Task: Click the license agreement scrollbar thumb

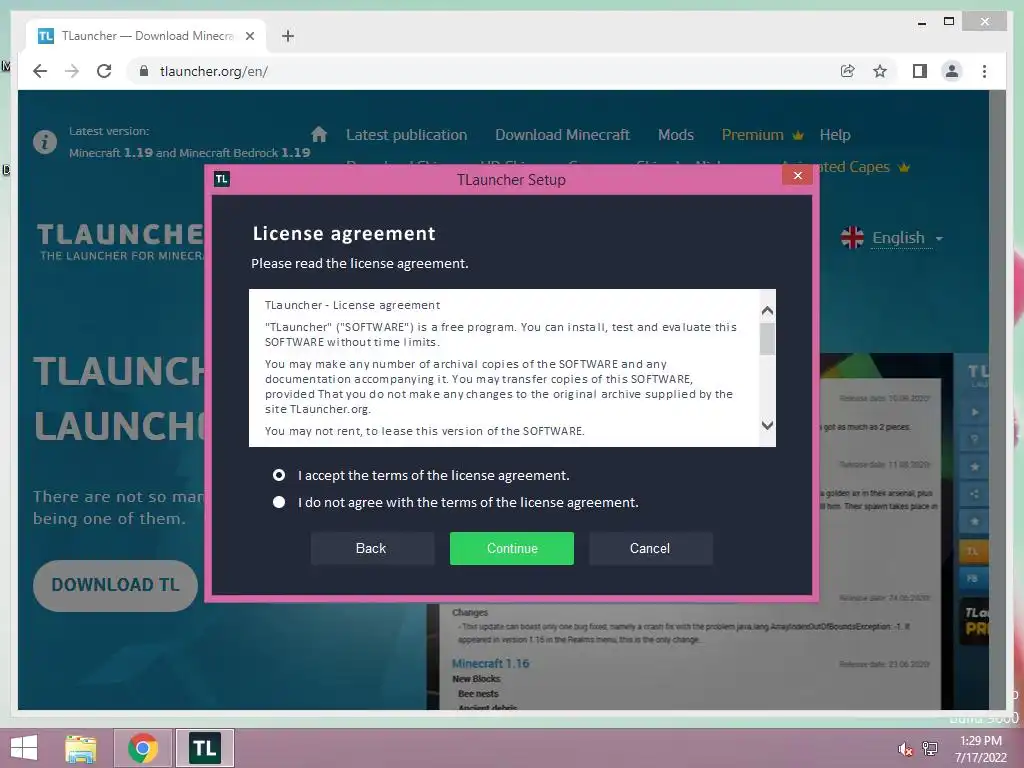Action: pos(767,339)
